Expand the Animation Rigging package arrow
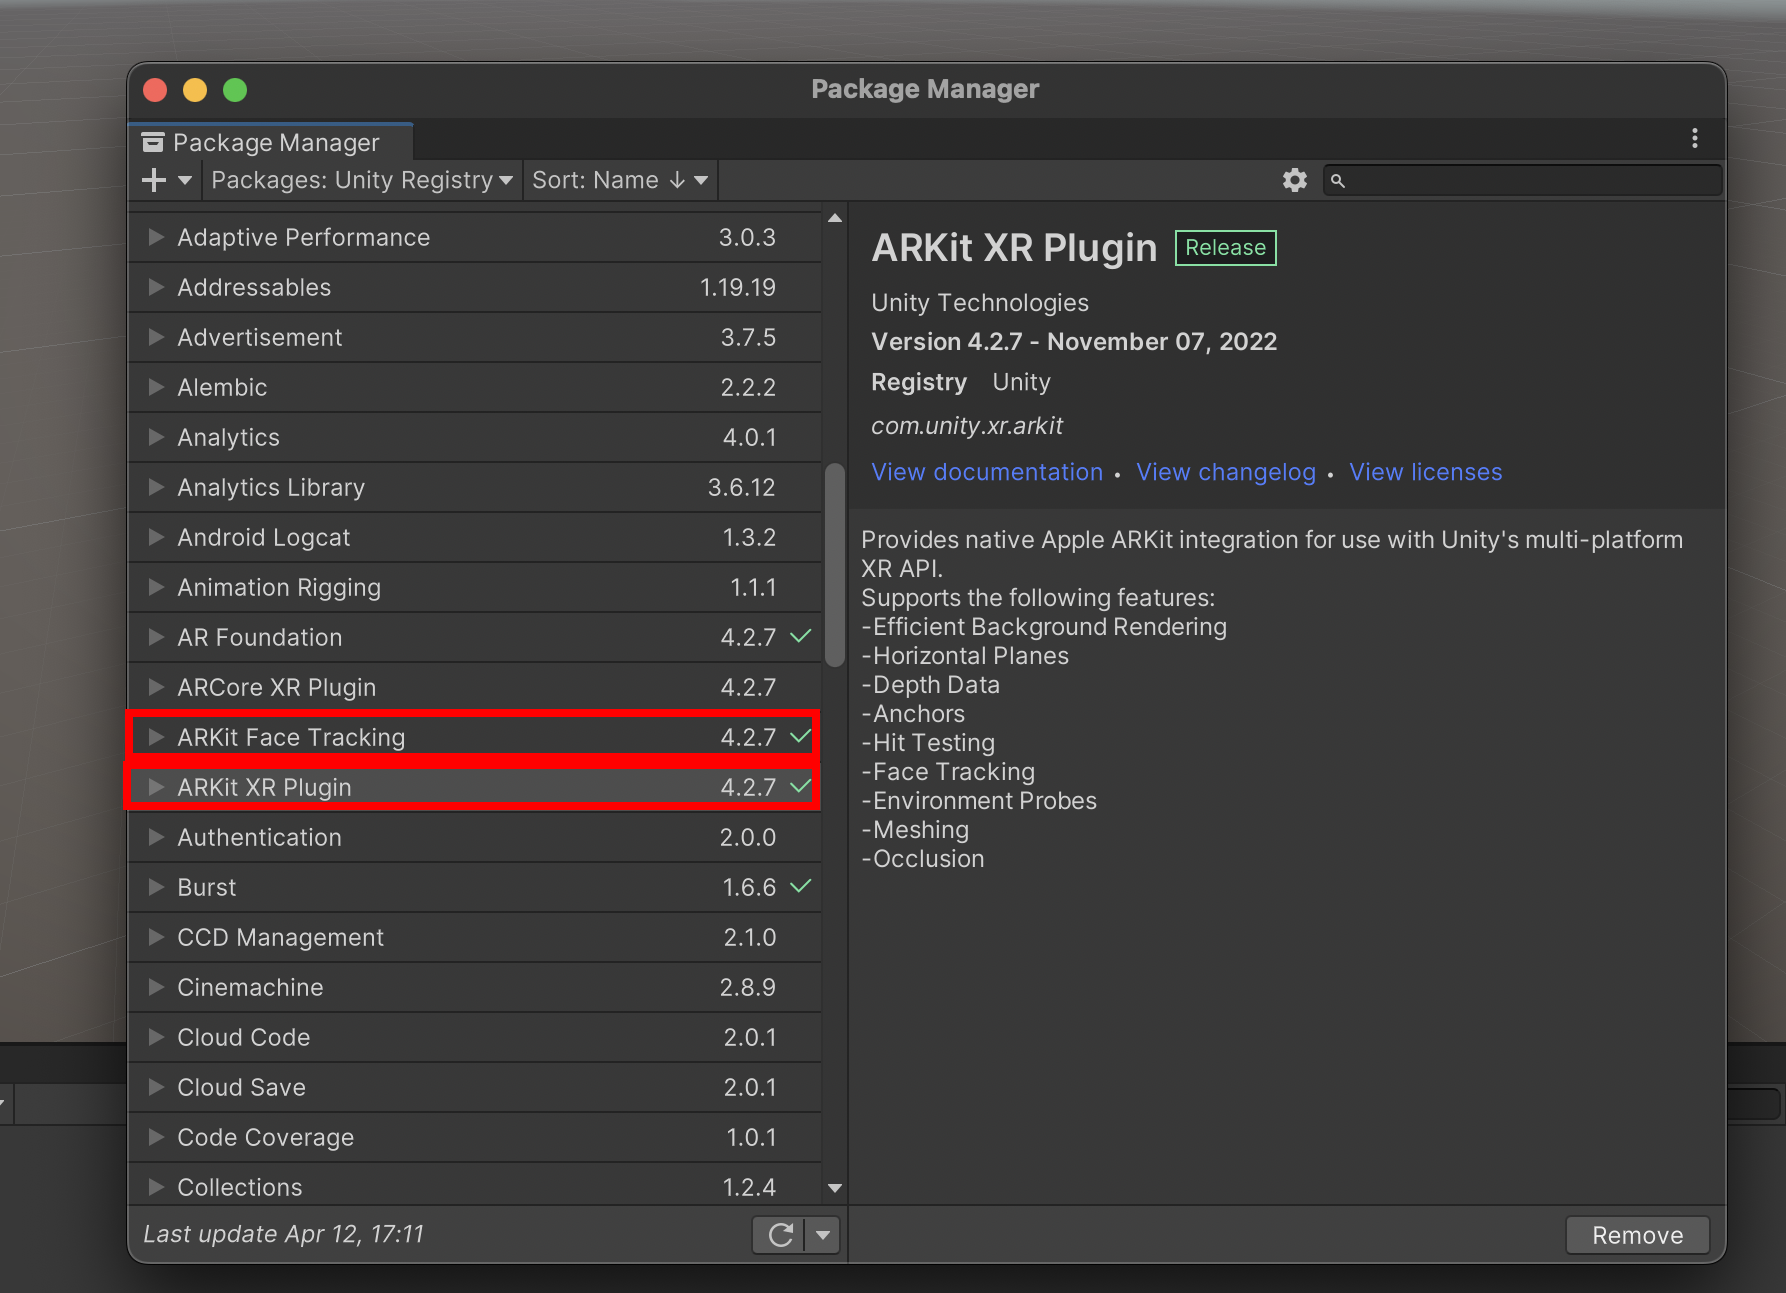This screenshot has height=1293, width=1786. click(156, 587)
